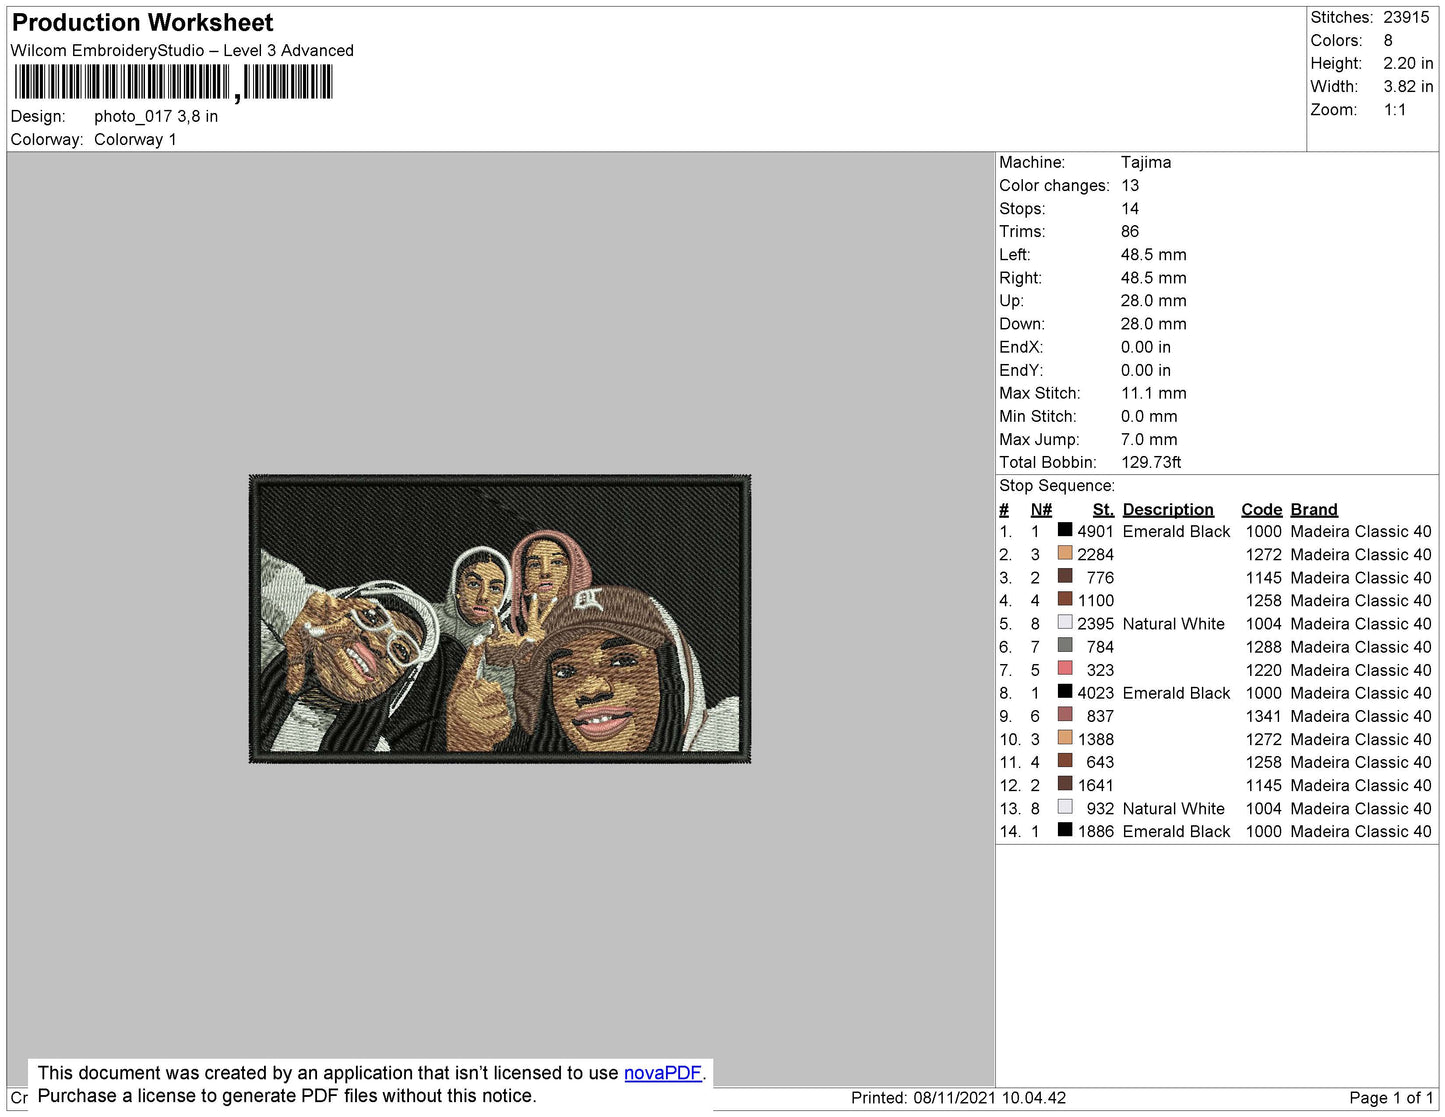The width and height of the screenshot is (1445, 1117).
Task: Click thread code 1288 in row 6
Action: pyautogui.click(x=1263, y=647)
